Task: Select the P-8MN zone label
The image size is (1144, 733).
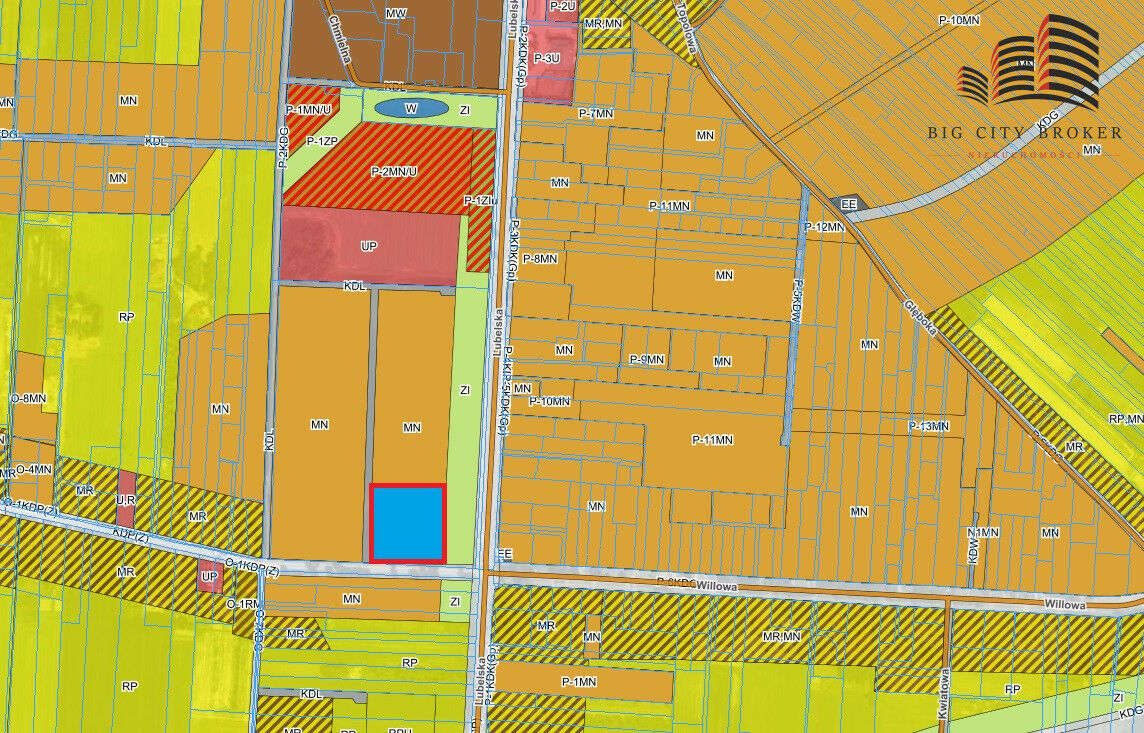Action: pyautogui.click(x=539, y=259)
